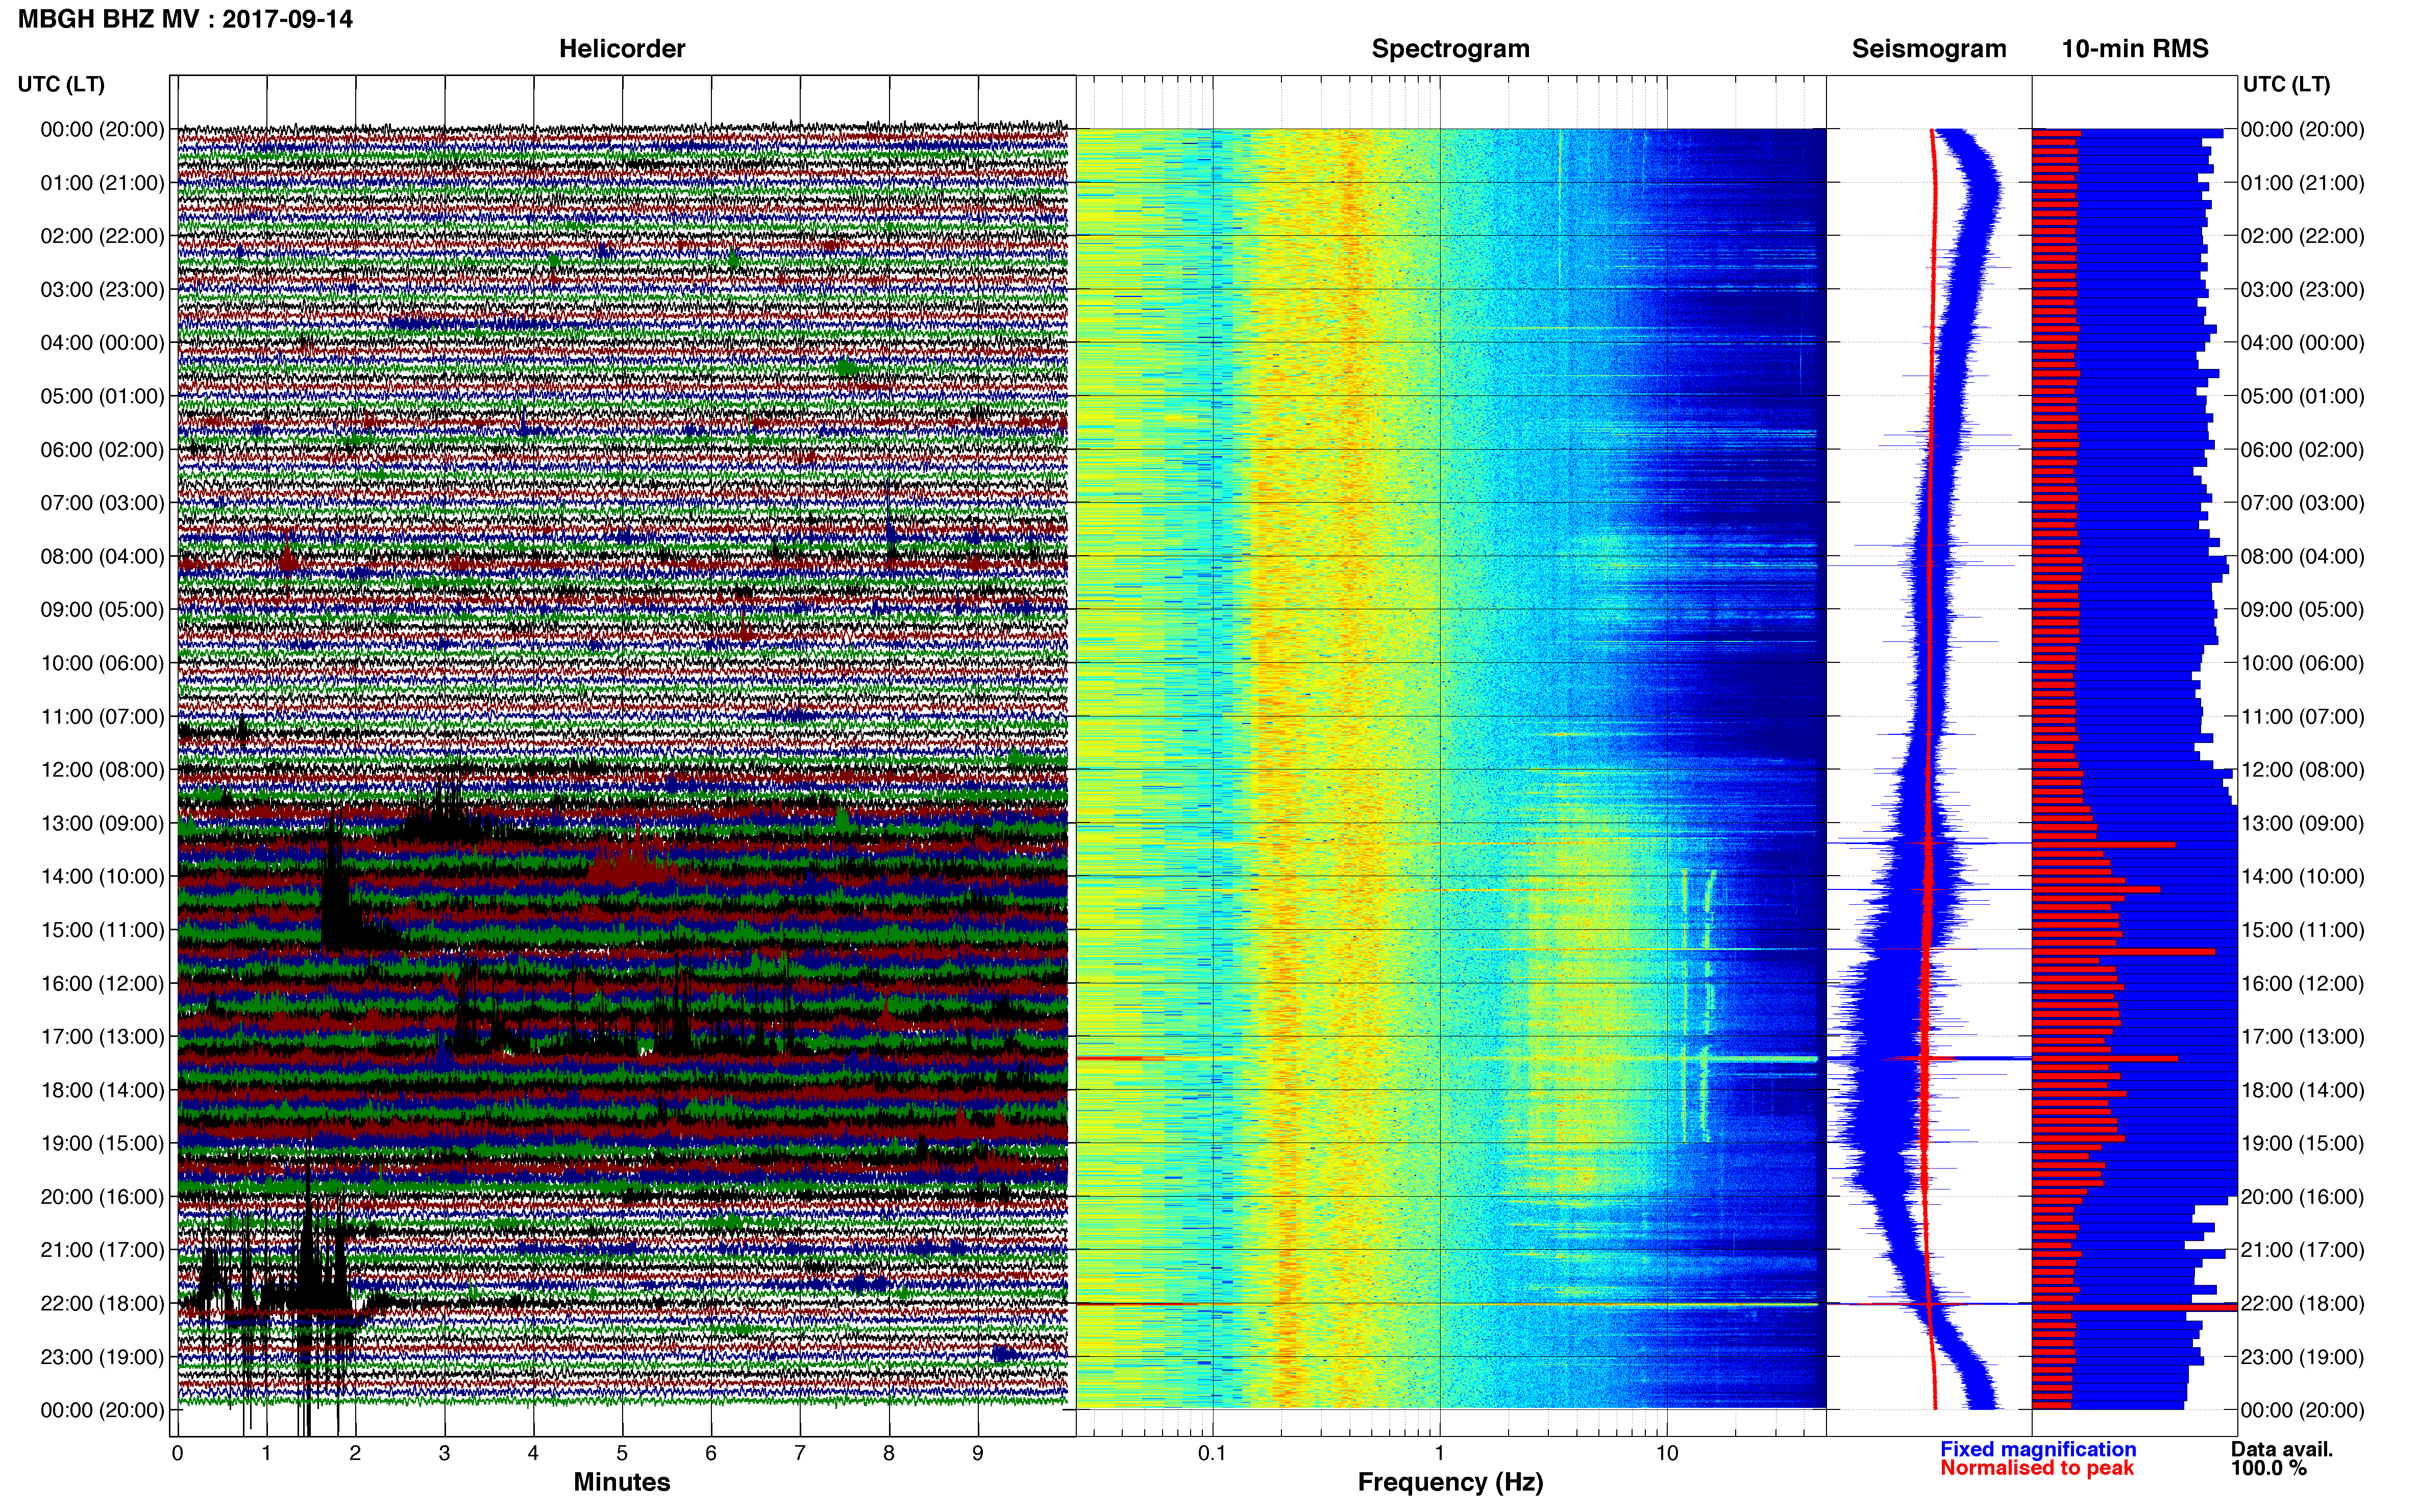Viewport: 2419px width, 1512px height.
Task: Click right time label '06:00 (02:00)'
Action: point(2302,449)
